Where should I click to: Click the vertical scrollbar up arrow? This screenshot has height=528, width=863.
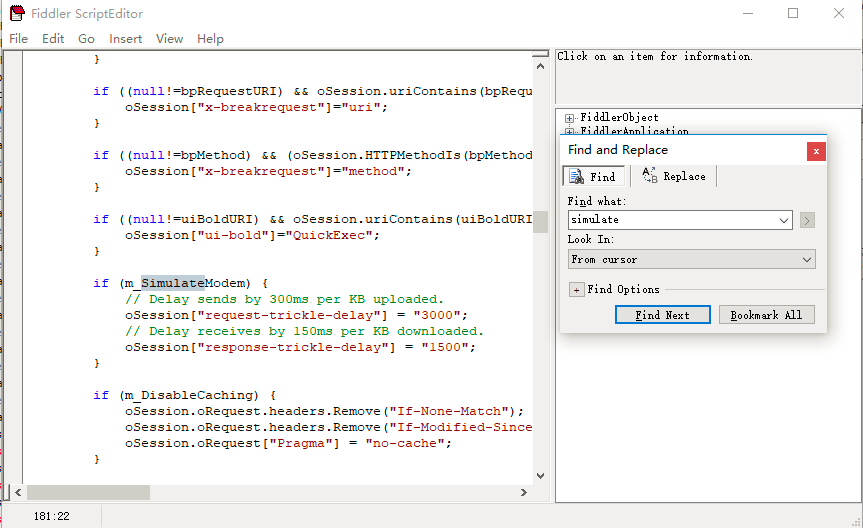(x=540, y=66)
